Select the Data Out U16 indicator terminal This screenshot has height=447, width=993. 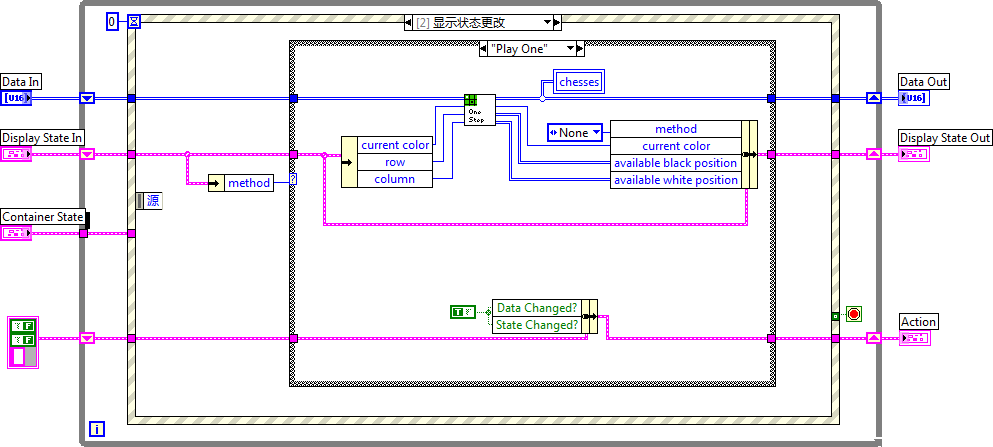coord(915,98)
